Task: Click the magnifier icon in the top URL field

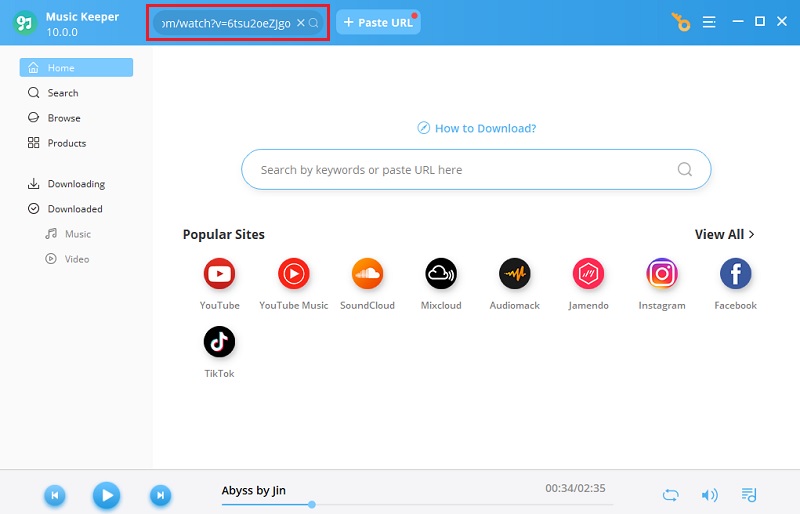Action: (314, 23)
